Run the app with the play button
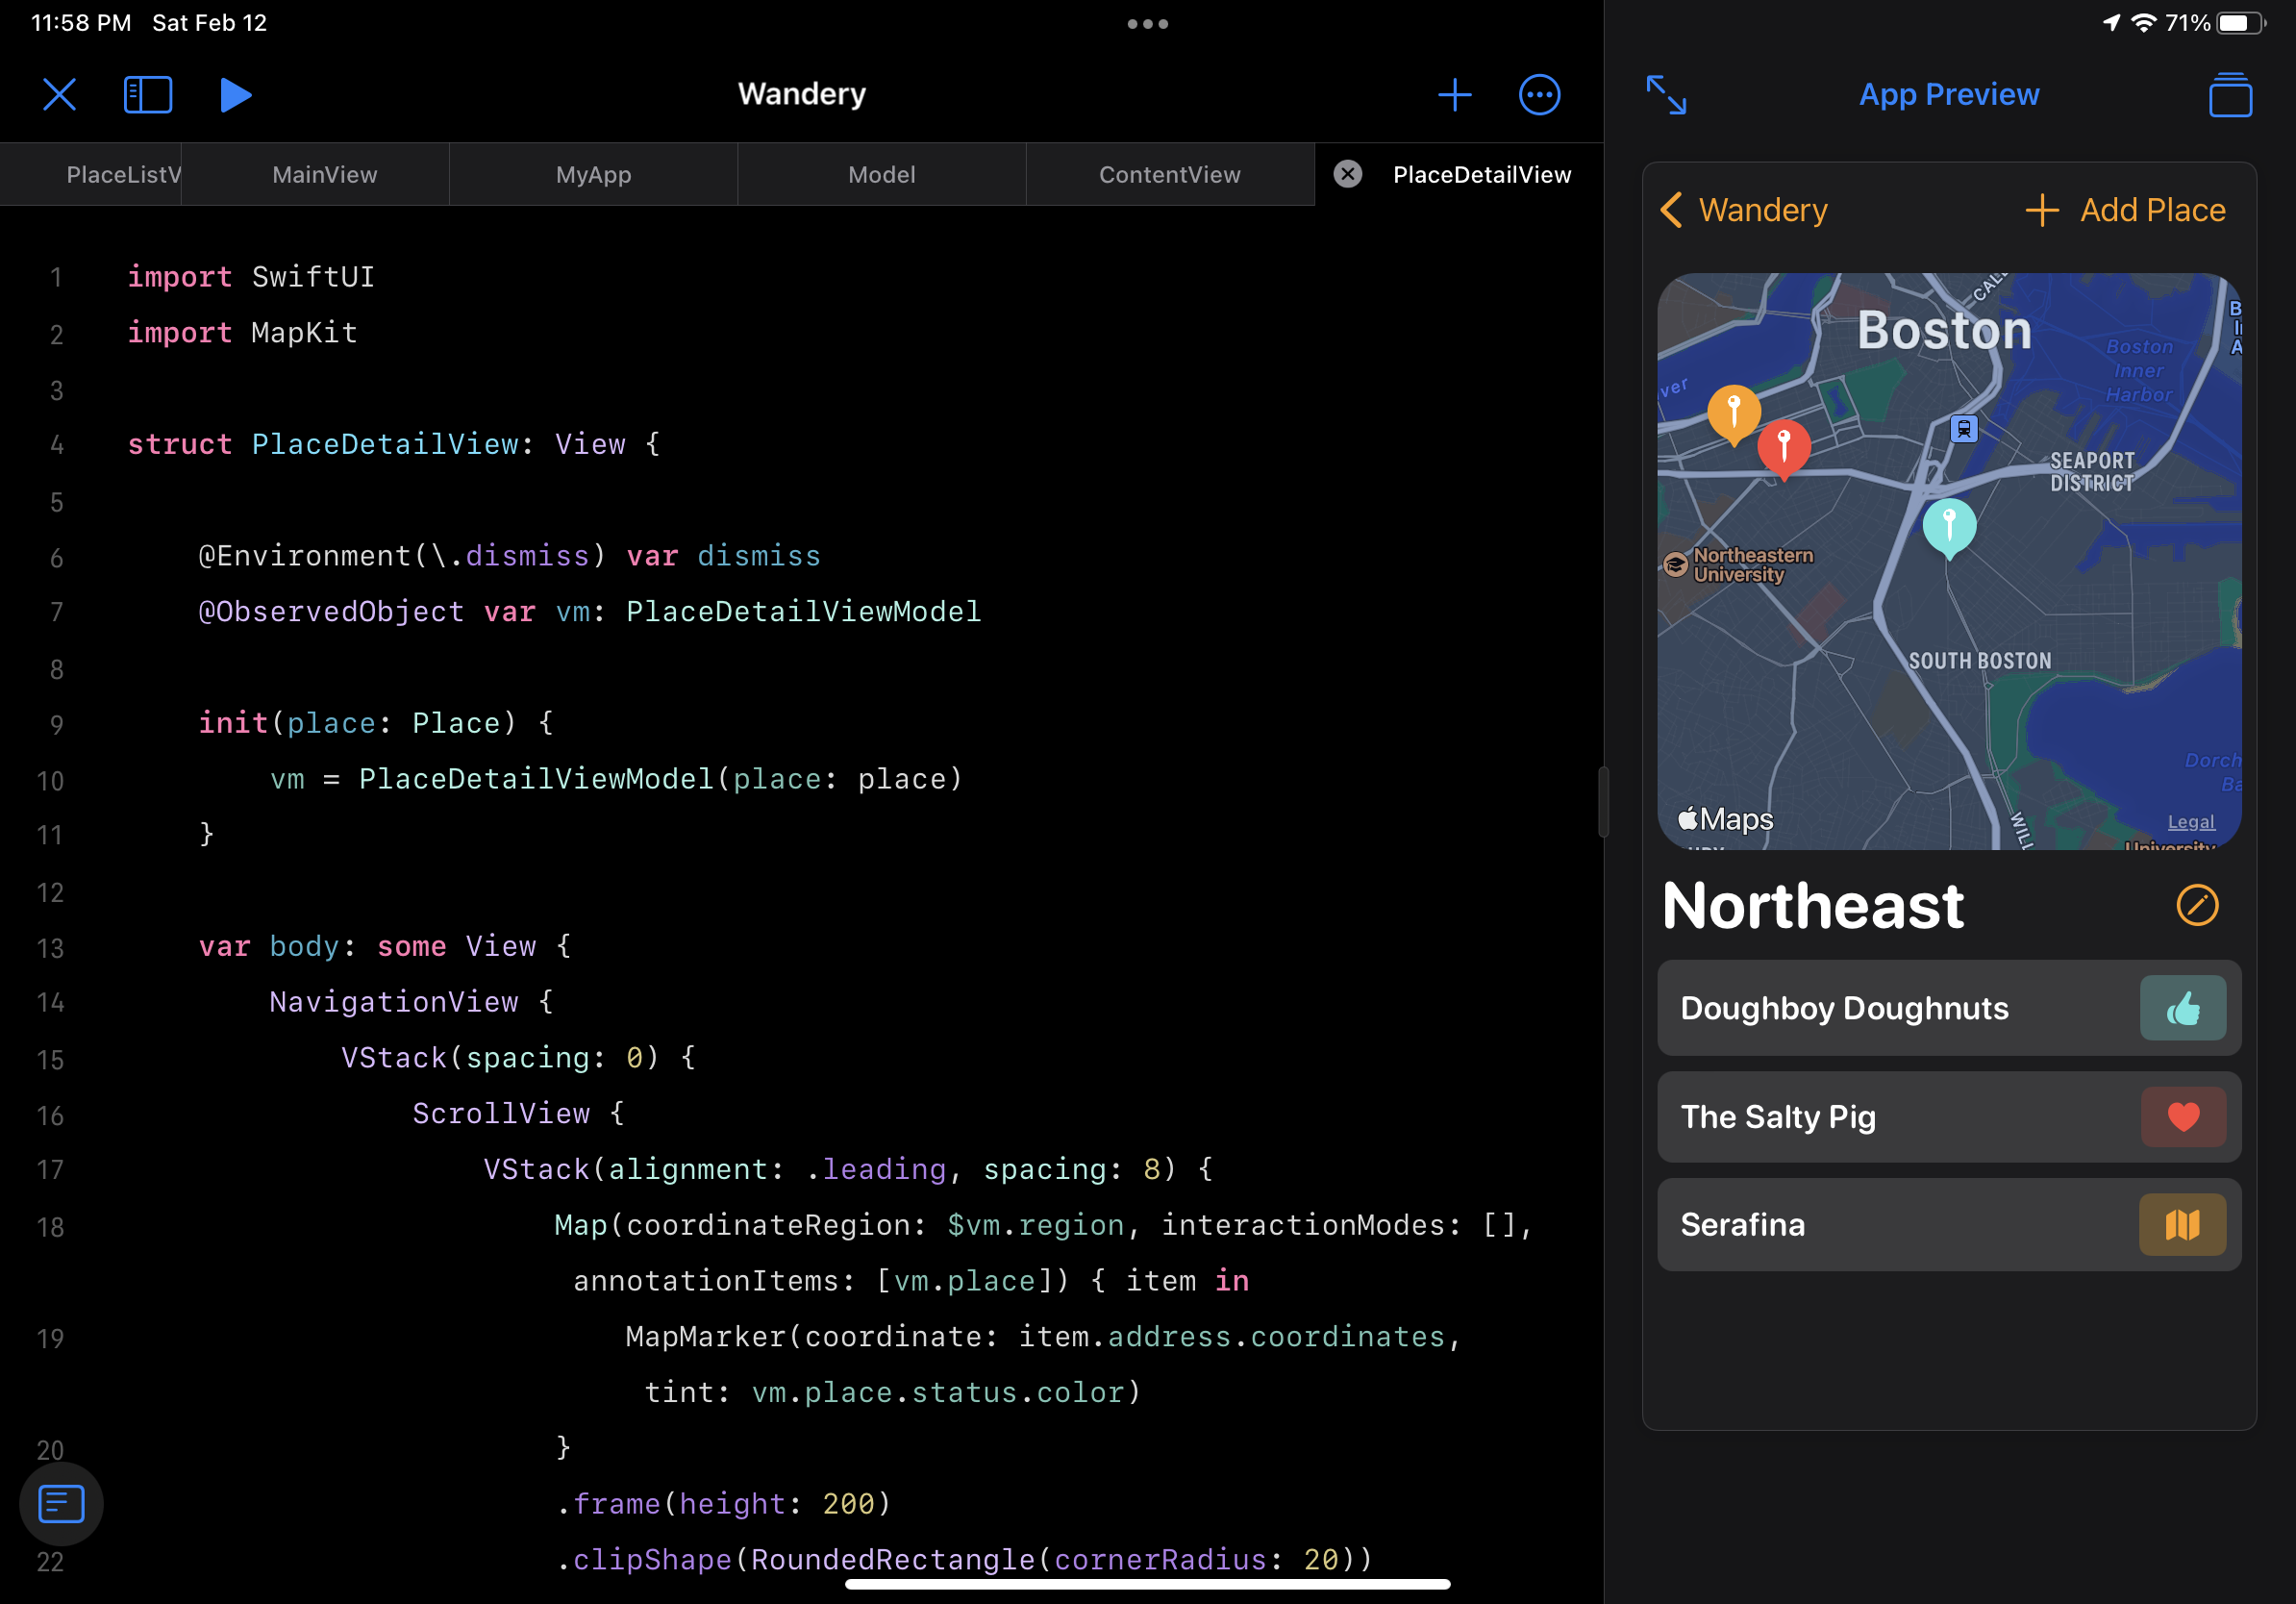 pyautogui.click(x=235, y=95)
